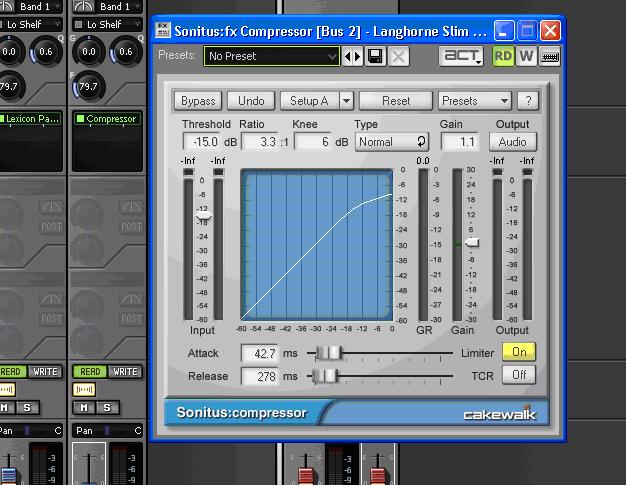Solo the Compressor channel strip with S
Screen dimensions: 626x485
point(107,408)
